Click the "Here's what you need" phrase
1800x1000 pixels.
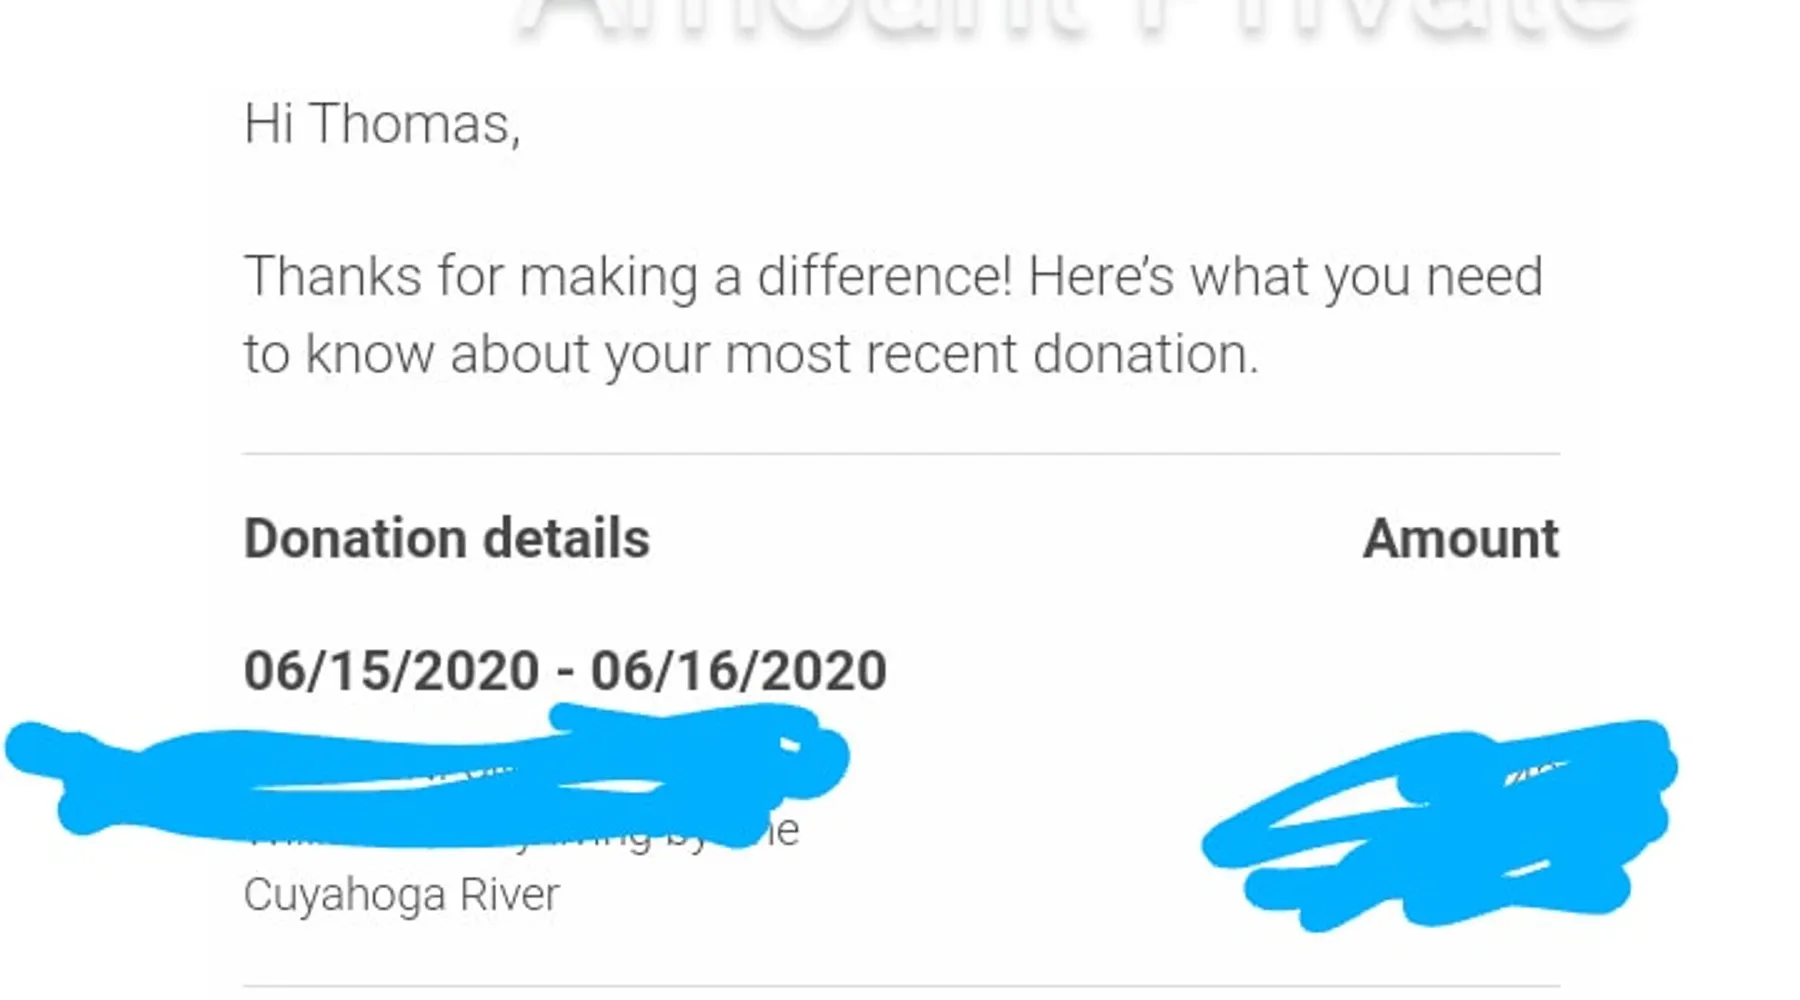[x=1285, y=277]
